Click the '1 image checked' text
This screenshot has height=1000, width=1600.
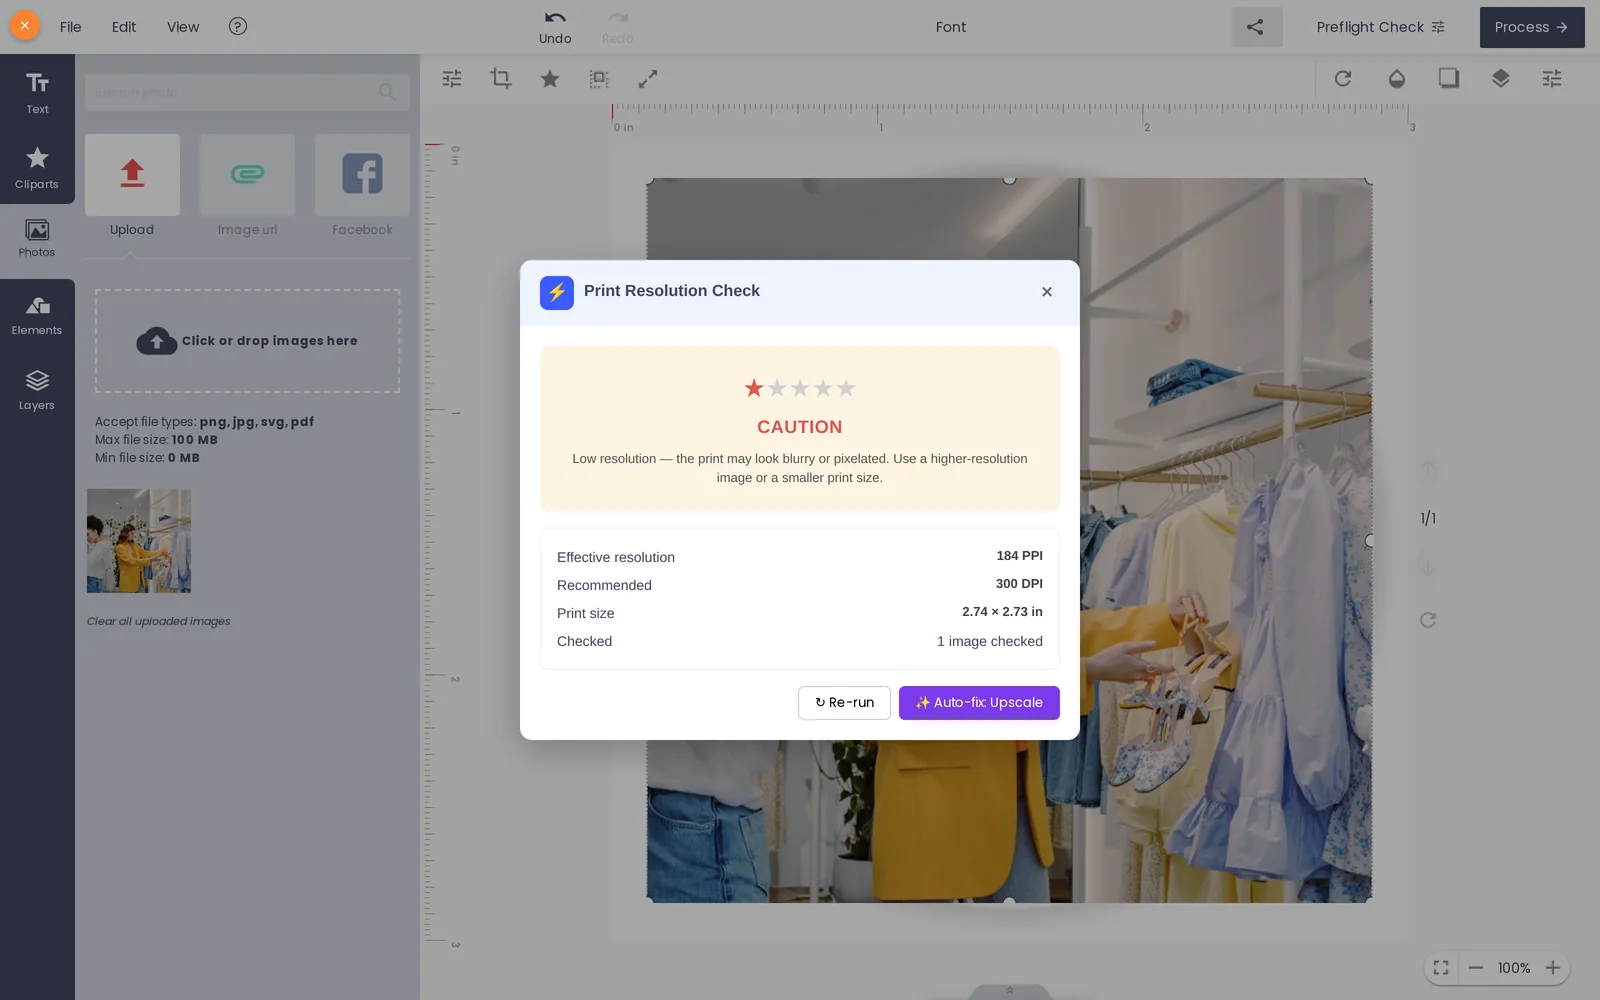(989, 642)
